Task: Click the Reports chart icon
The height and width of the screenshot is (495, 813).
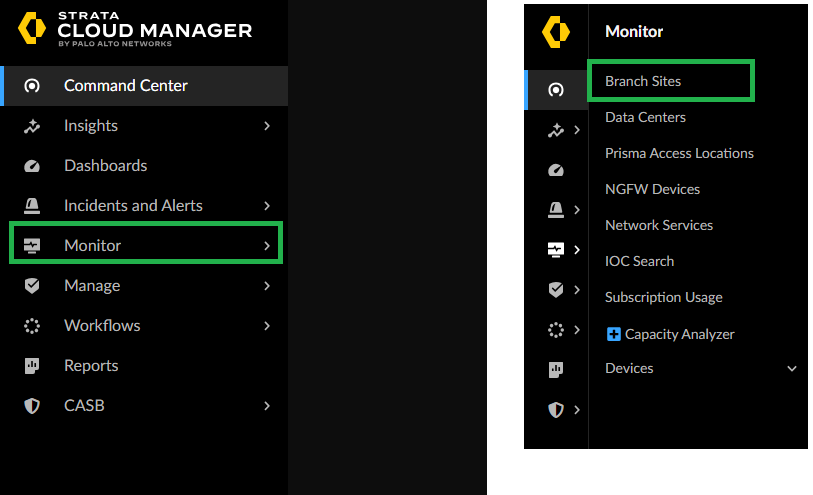Action: pos(32,366)
